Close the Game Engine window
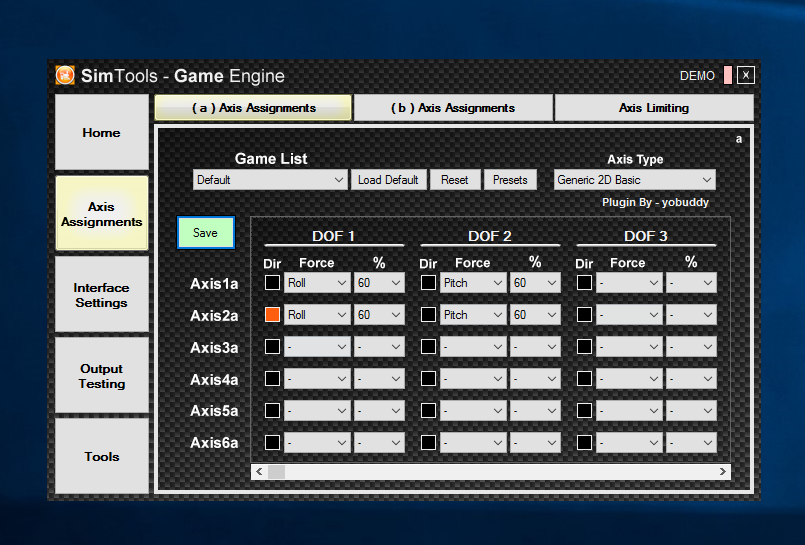The image size is (805, 545). point(745,75)
